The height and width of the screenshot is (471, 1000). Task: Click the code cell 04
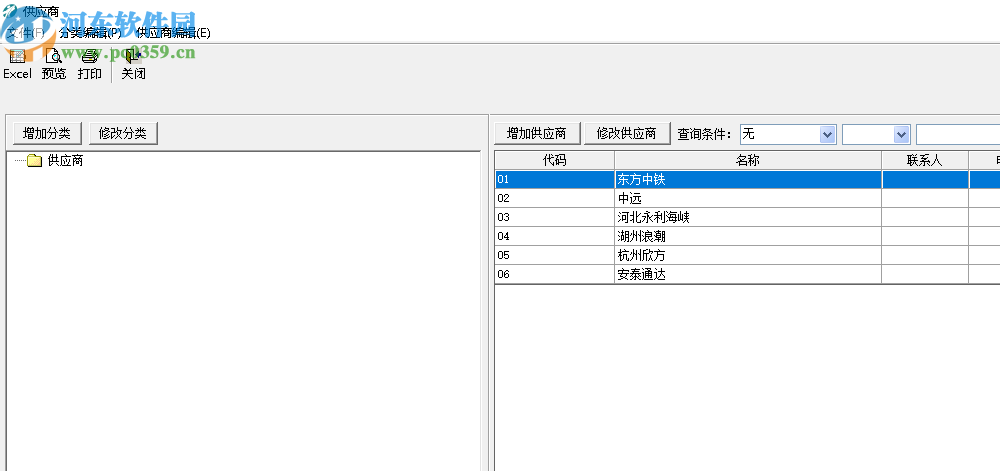pos(554,236)
